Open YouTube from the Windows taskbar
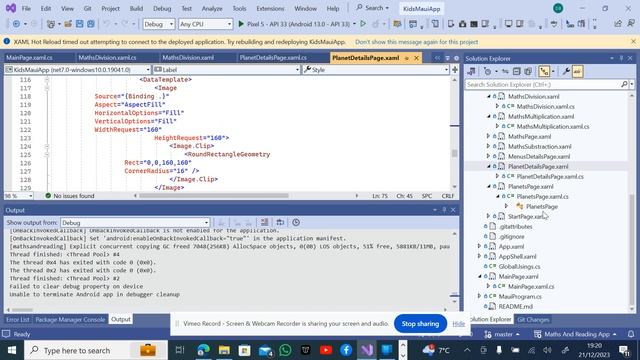The width and height of the screenshot is (640, 360). point(326,350)
